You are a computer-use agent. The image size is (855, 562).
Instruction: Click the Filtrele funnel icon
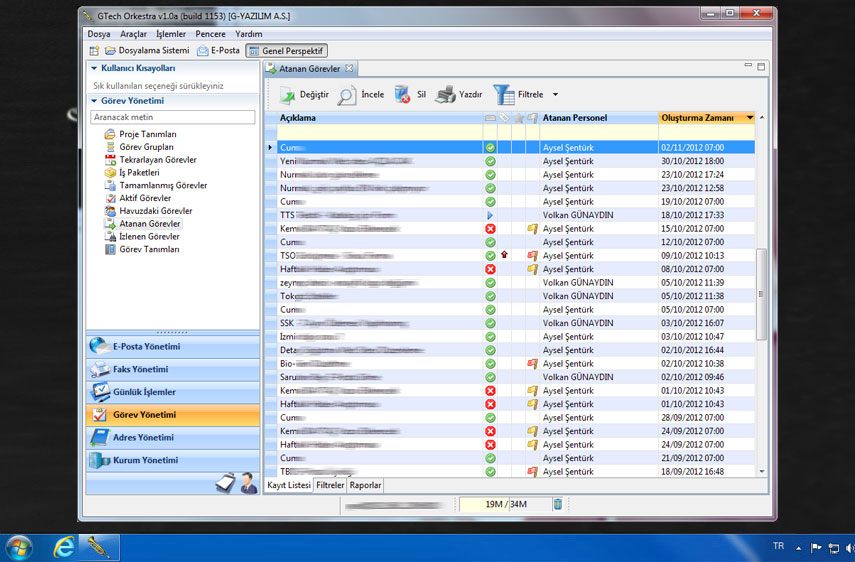click(x=503, y=95)
